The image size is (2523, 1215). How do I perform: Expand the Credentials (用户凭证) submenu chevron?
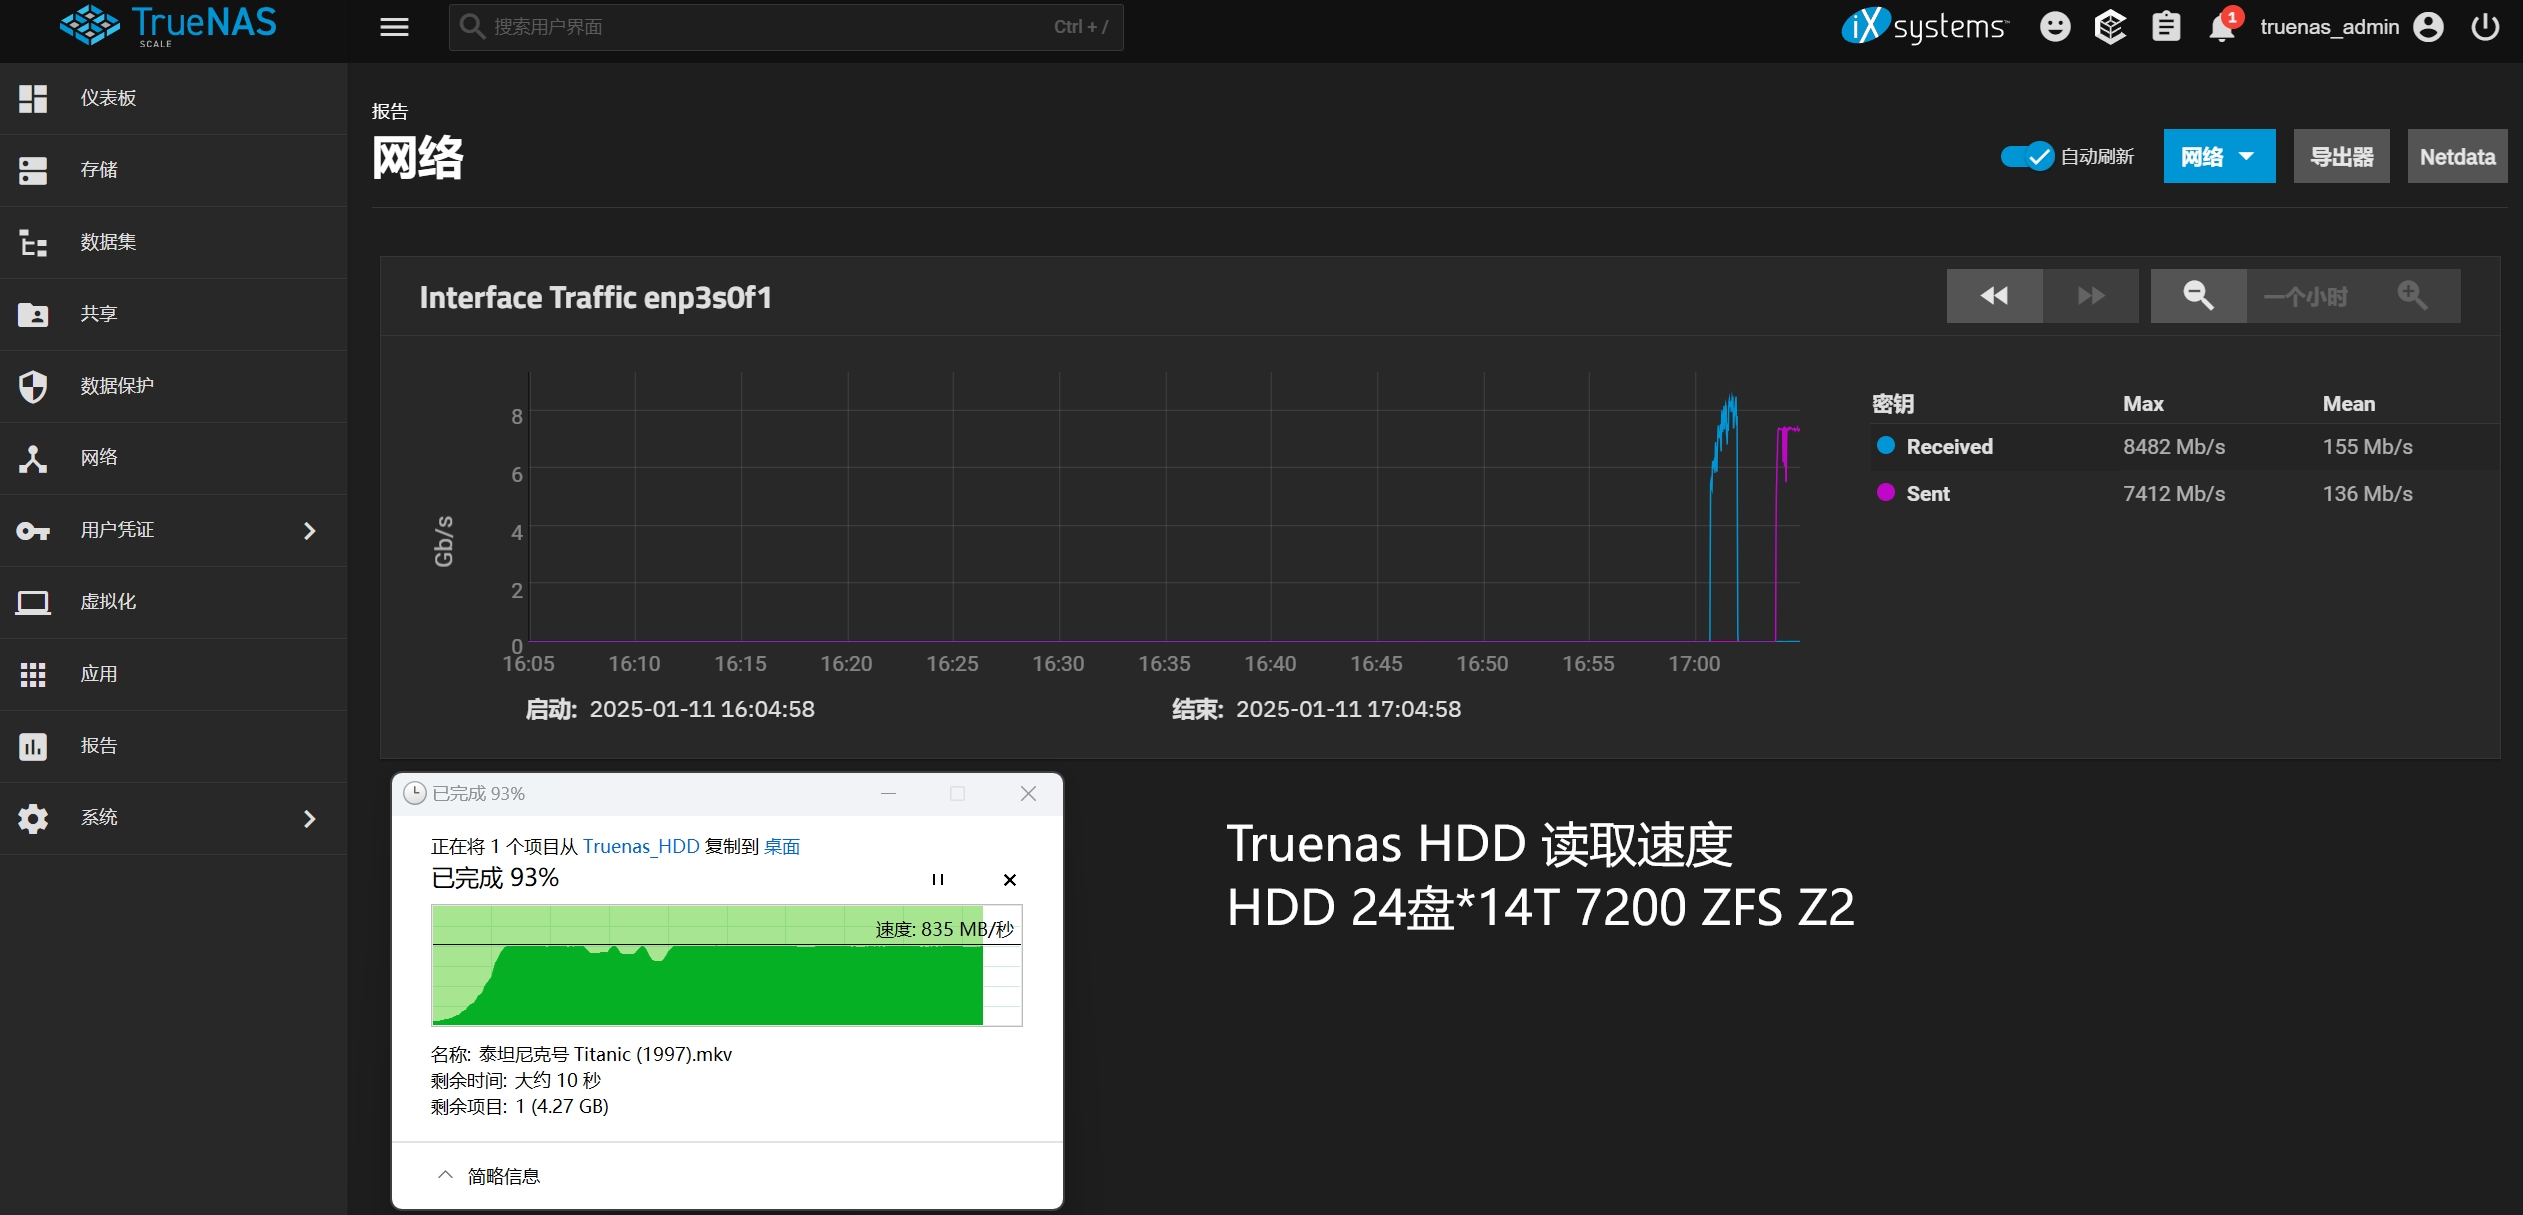tap(310, 531)
